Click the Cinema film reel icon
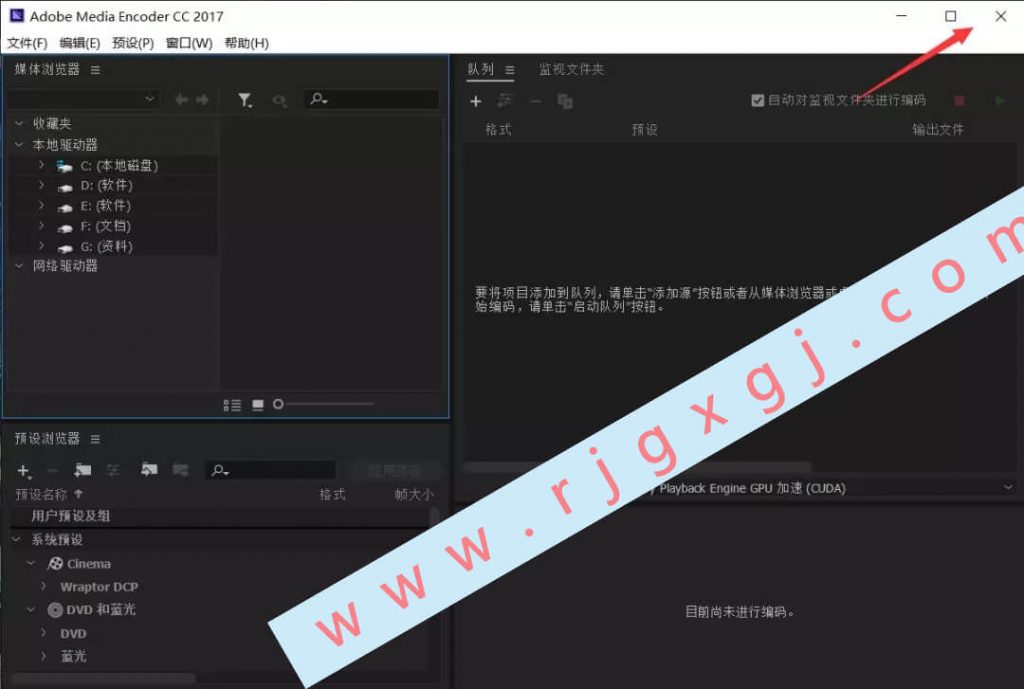 tap(56, 564)
